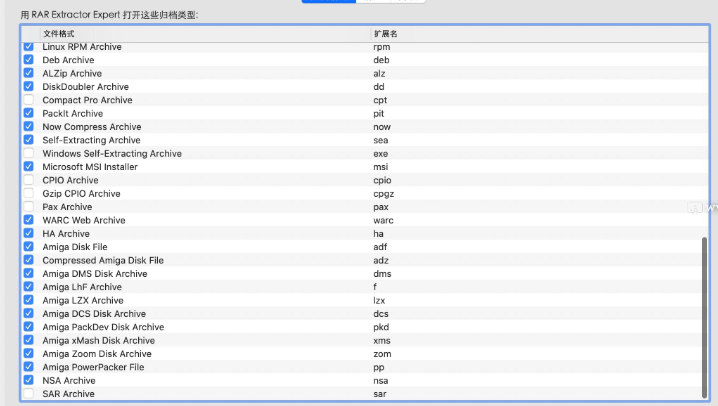Image resolution: width=718 pixels, height=406 pixels.
Task: Select the 'Microsoft MSI Installer' label
Action: pos(90,167)
